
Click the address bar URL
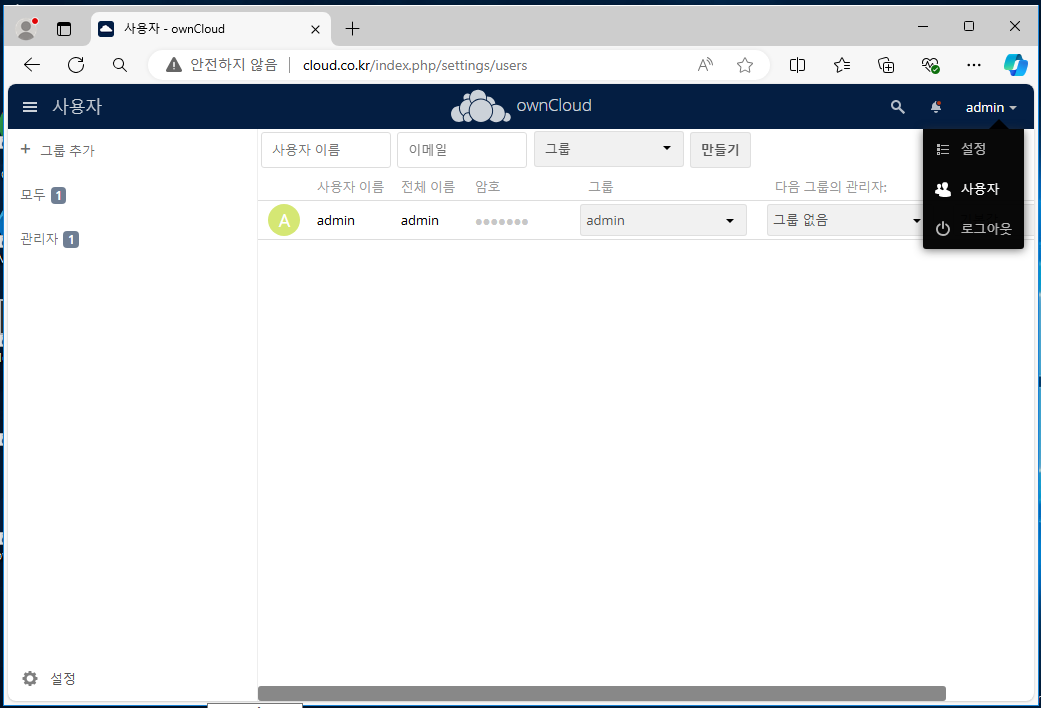(415, 65)
